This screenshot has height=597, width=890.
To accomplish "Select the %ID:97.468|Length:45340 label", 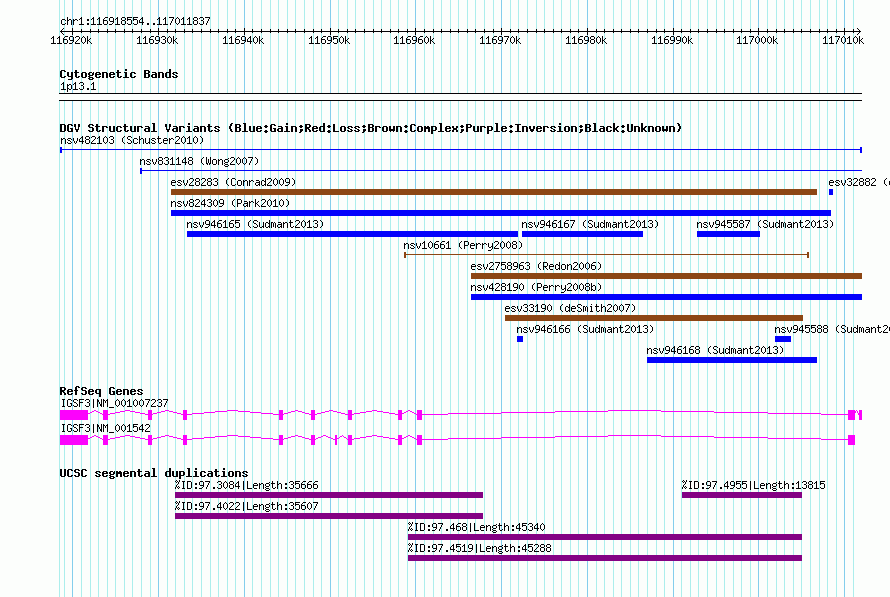I will 477,527.
